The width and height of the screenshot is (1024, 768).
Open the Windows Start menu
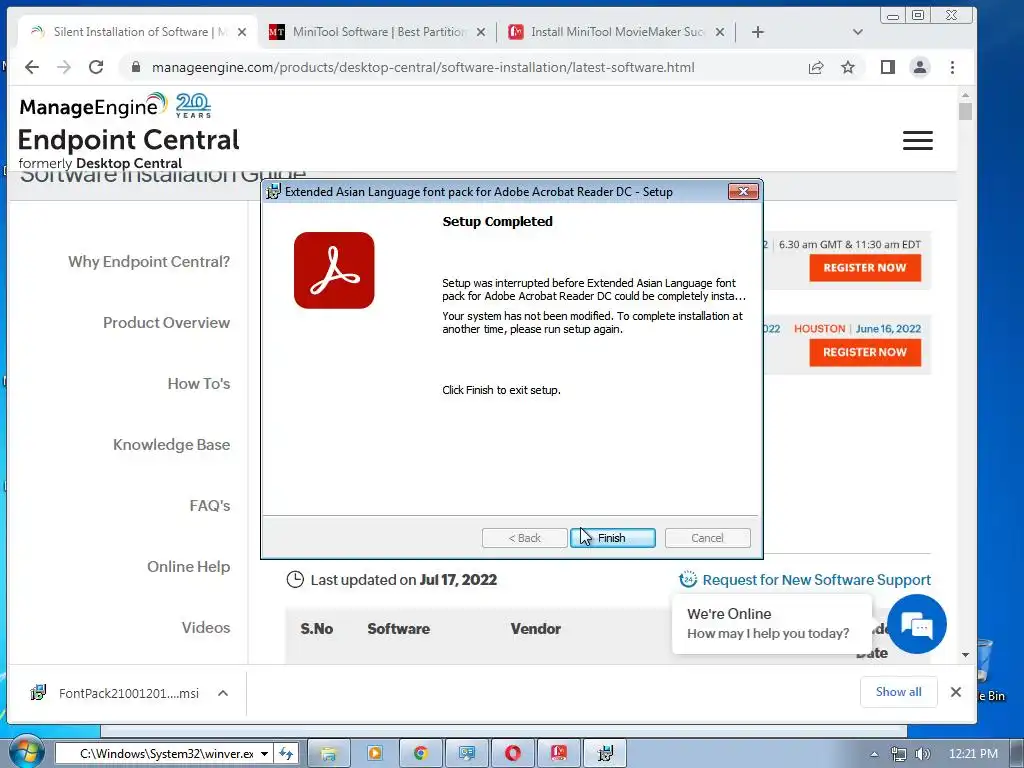click(26, 752)
